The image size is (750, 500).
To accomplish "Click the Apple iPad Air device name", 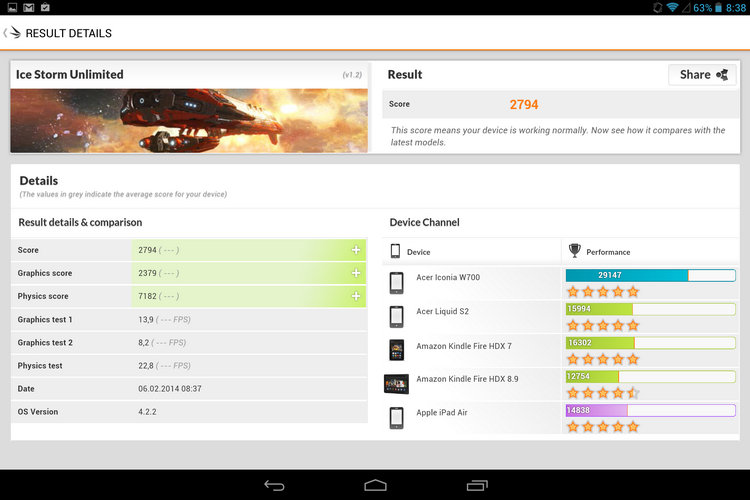I will point(441,412).
